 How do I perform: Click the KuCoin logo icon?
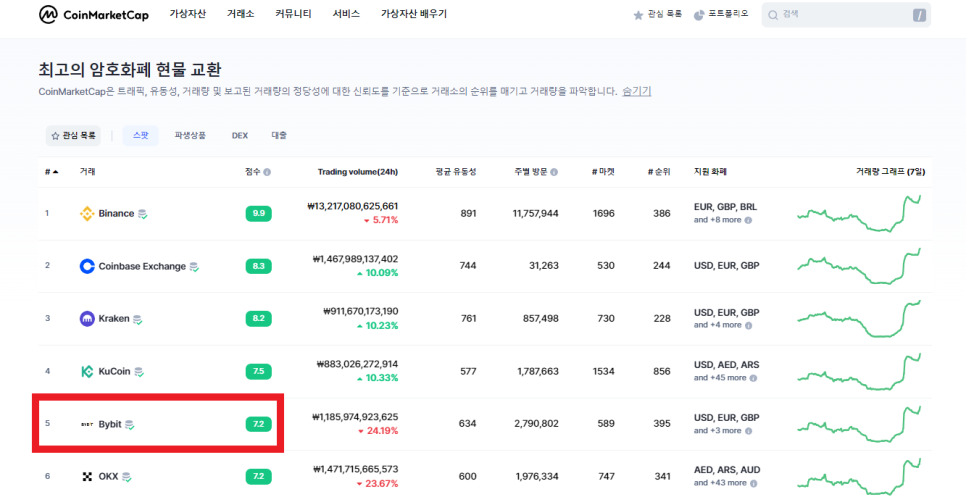click(x=87, y=372)
